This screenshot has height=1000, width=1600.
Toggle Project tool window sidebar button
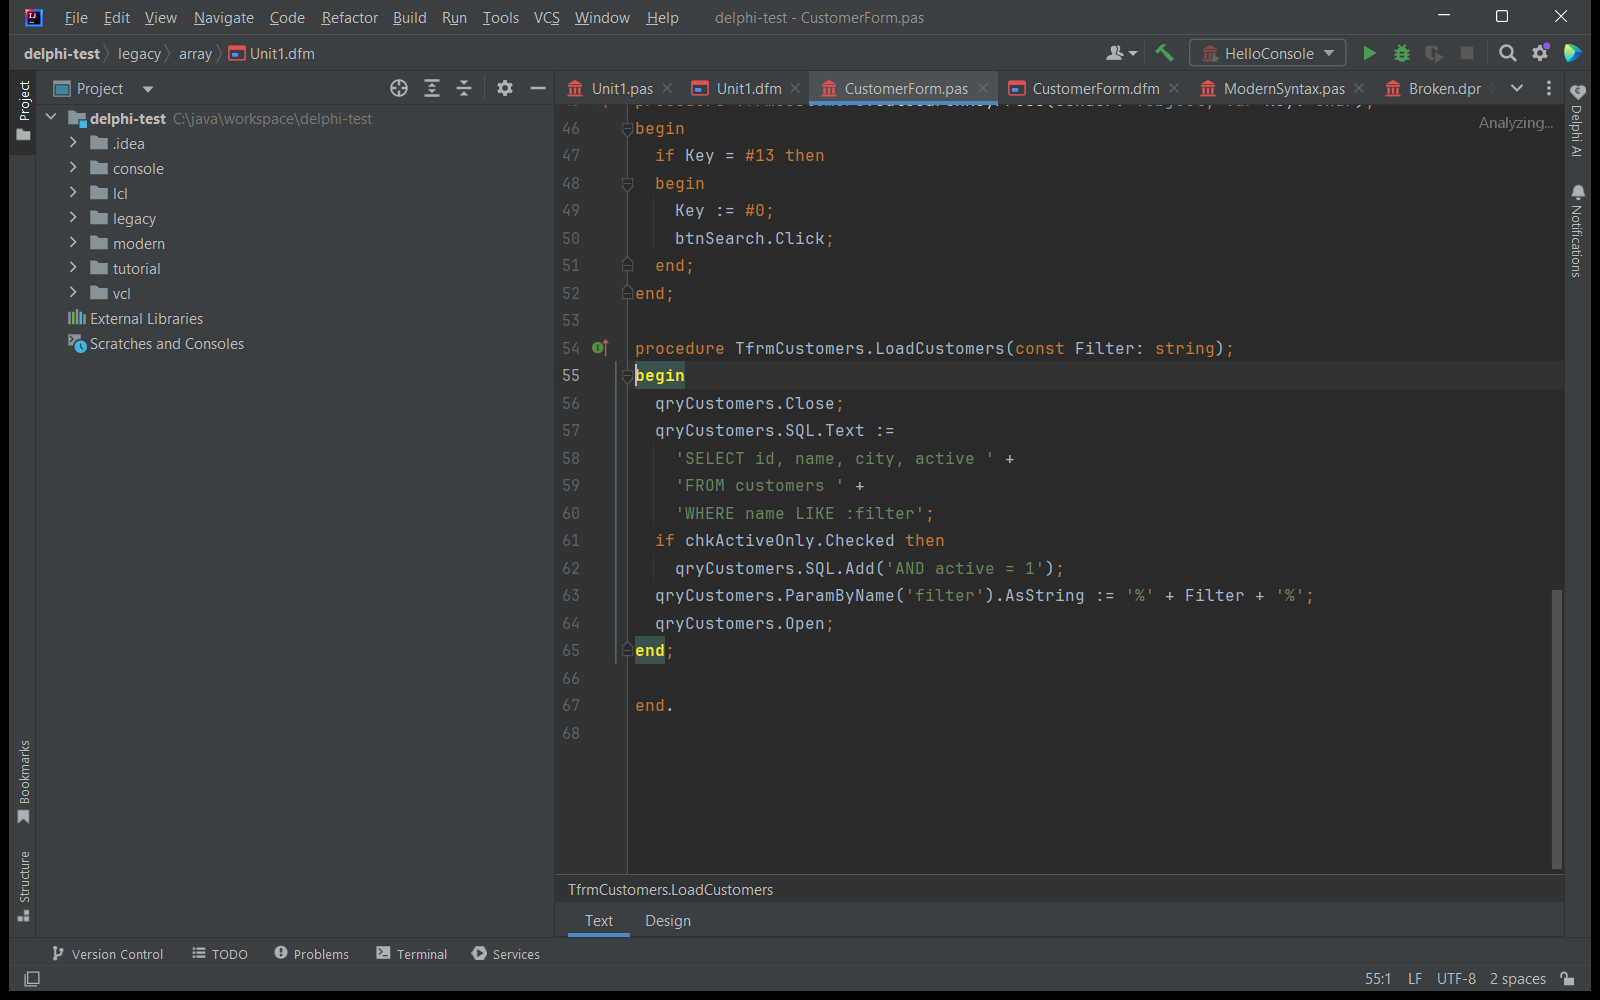(x=24, y=111)
